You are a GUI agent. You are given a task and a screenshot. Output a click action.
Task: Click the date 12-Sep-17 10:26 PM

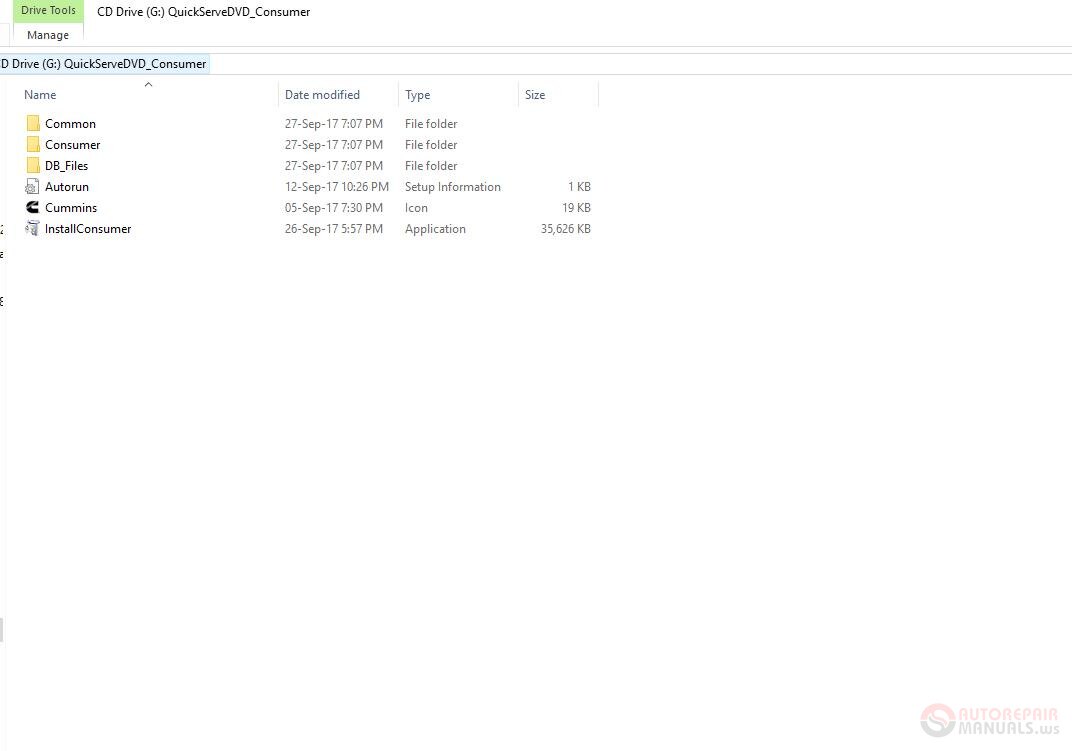[x=336, y=187]
